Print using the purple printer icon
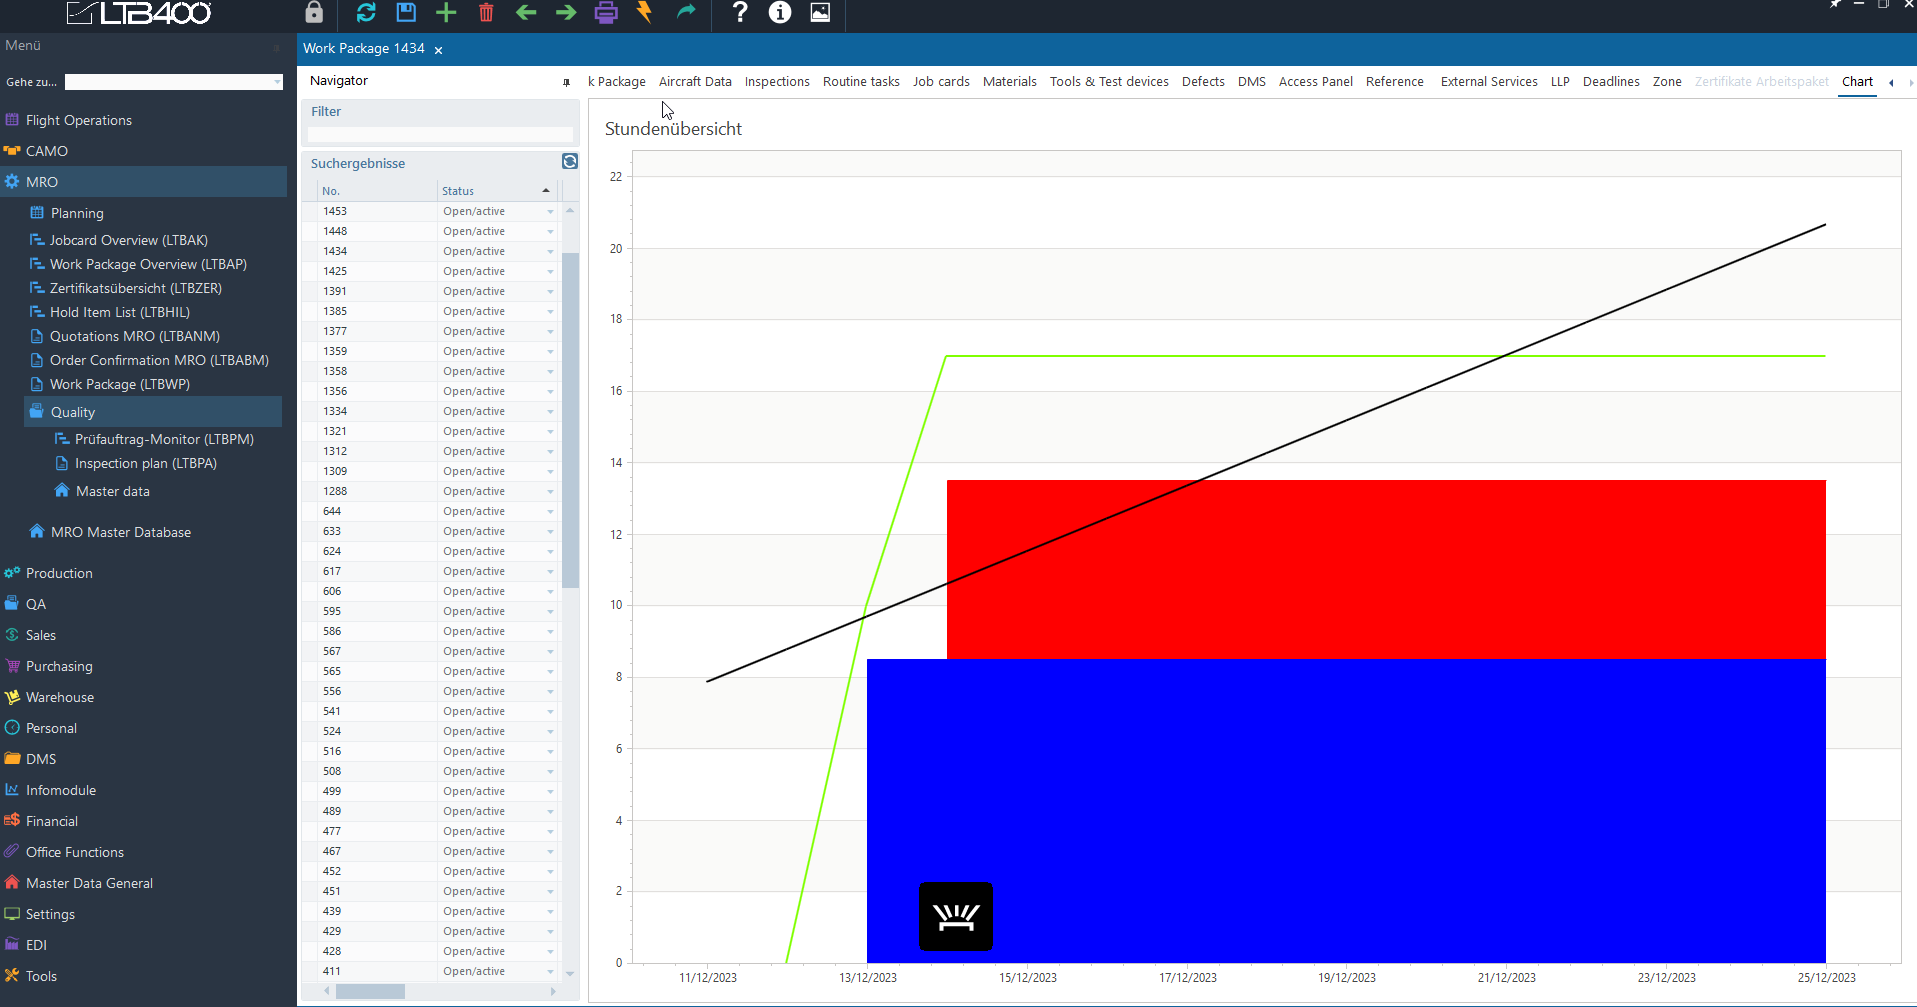 tap(606, 13)
